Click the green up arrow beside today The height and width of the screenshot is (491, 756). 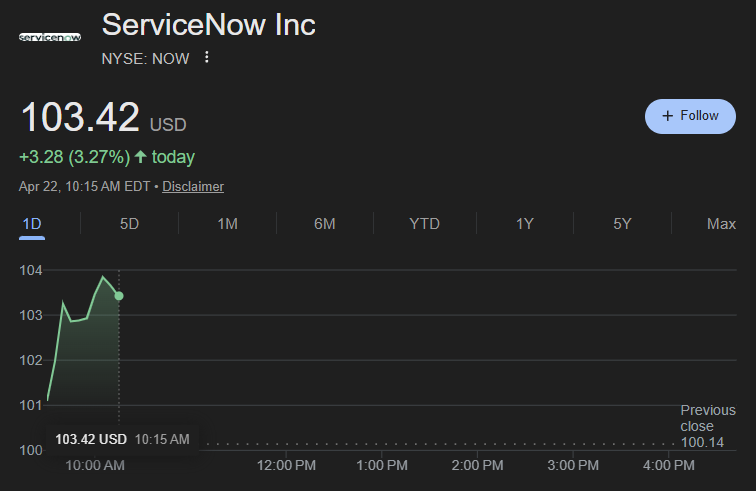coord(141,157)
